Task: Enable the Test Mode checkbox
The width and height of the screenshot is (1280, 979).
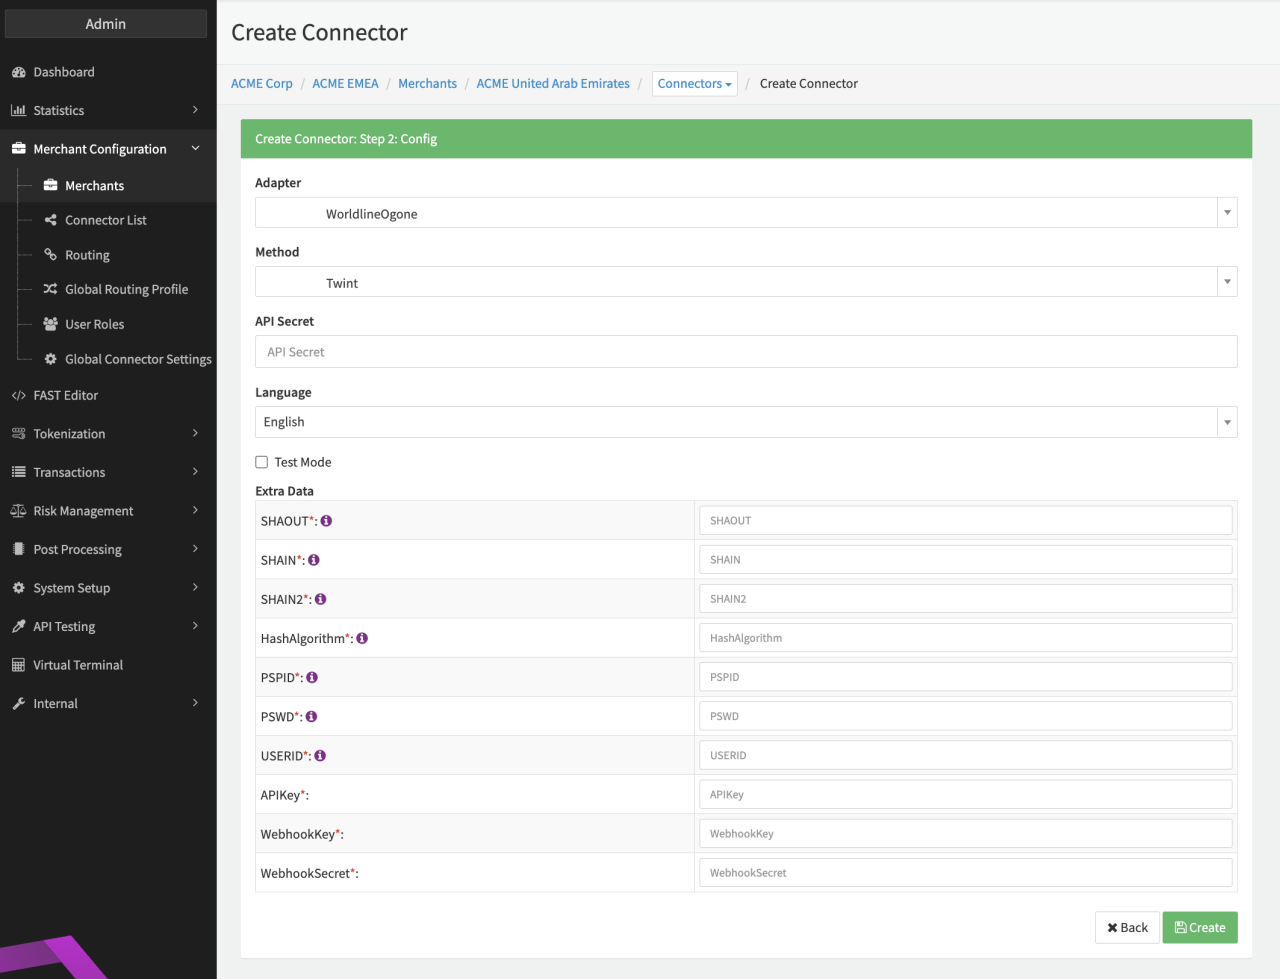Action: [262, 462]
